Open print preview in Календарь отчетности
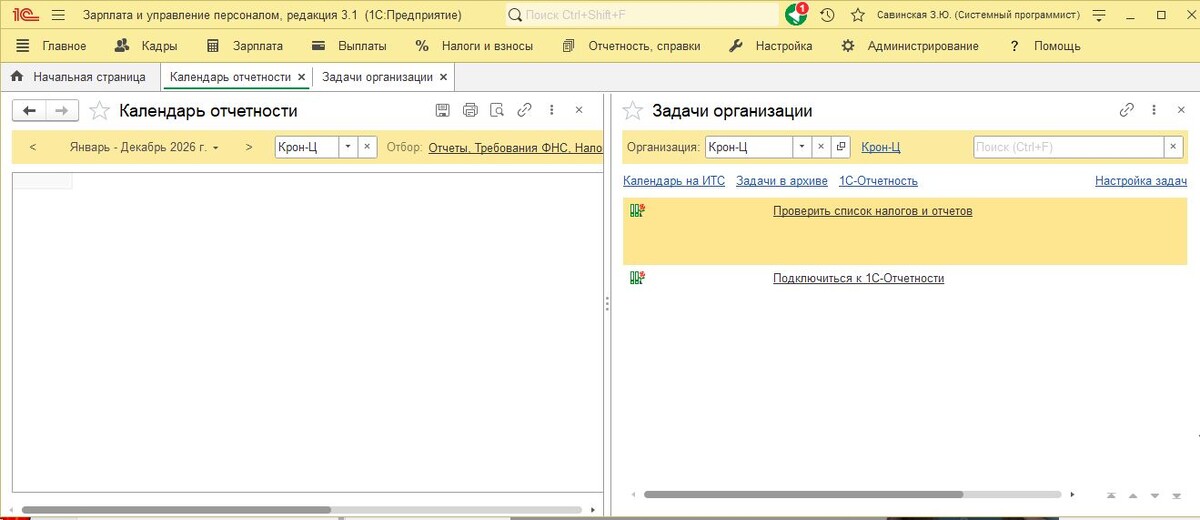 497,111
